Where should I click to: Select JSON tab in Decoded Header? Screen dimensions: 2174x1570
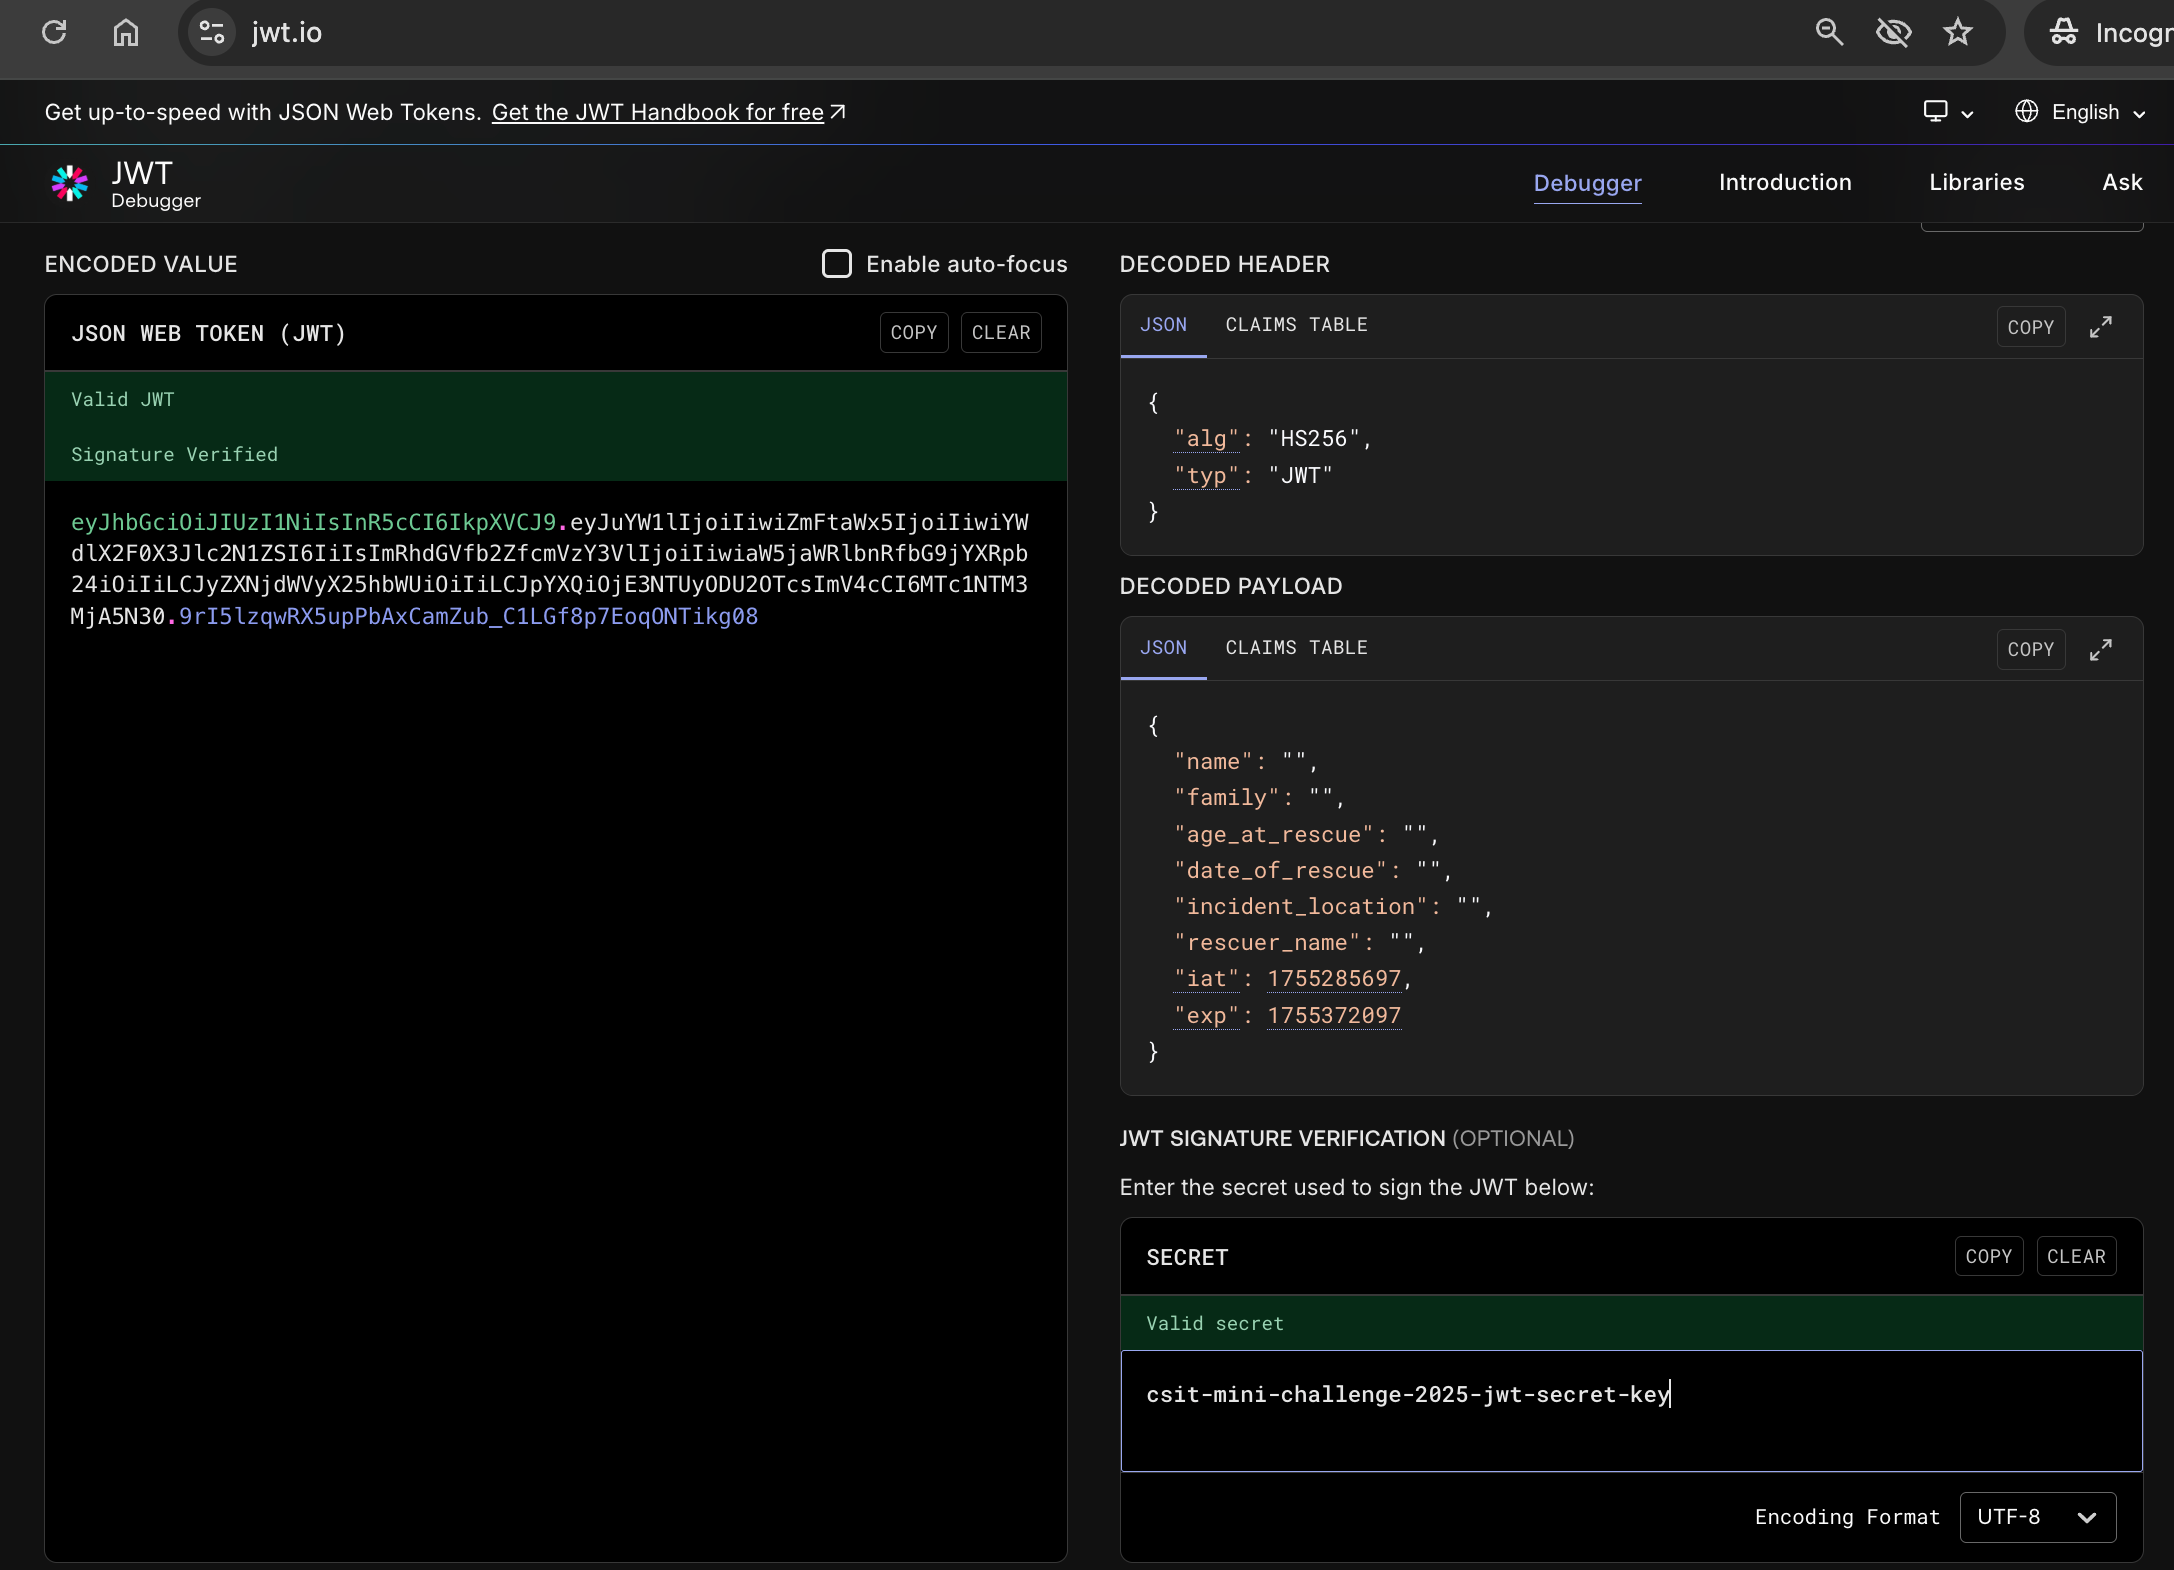tap(1163, 325)
